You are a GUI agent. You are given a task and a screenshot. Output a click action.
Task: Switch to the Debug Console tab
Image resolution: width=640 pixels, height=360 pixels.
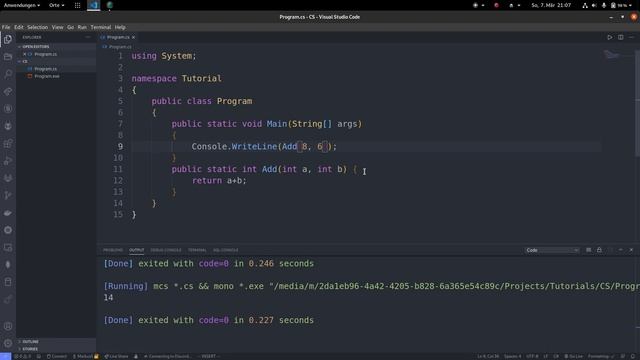166,250
